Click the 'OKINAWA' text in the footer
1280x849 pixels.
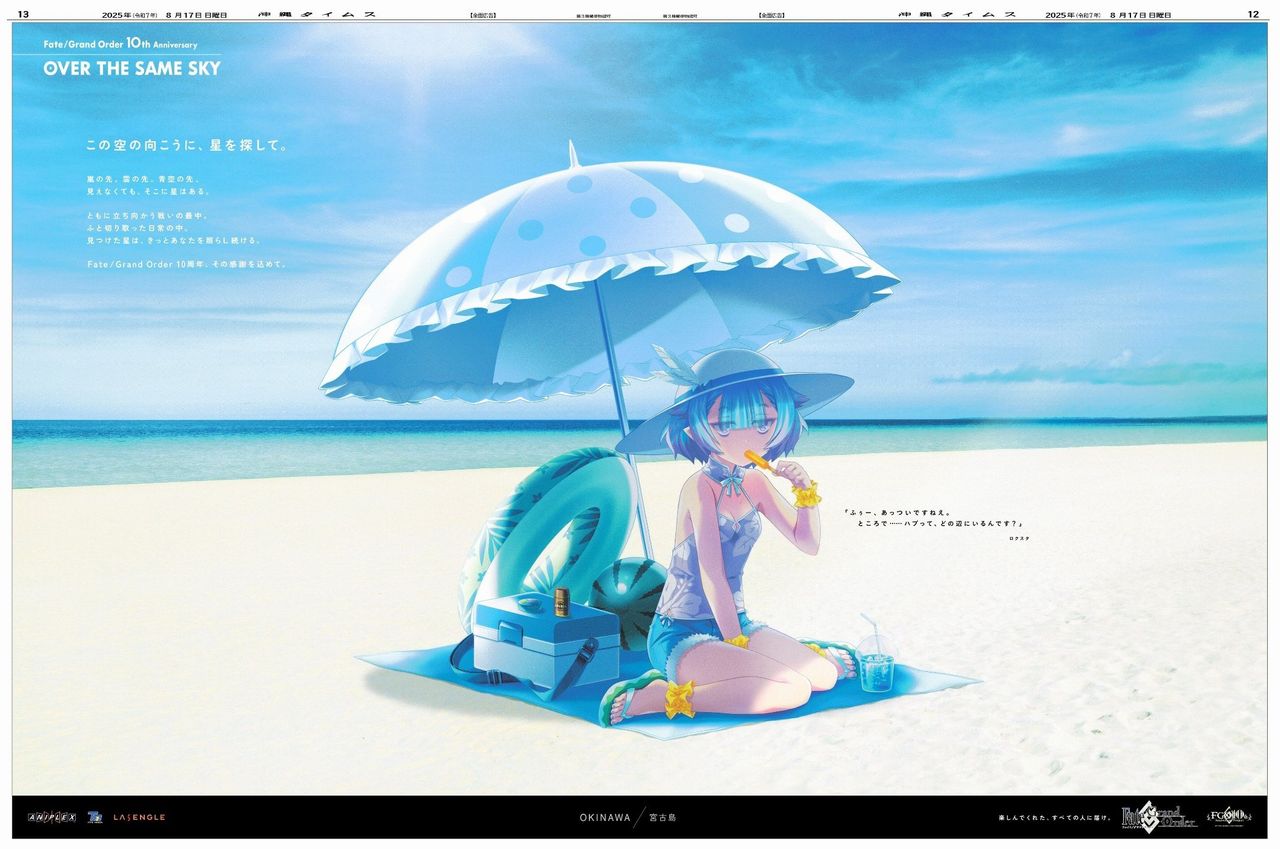coord(605,817)
